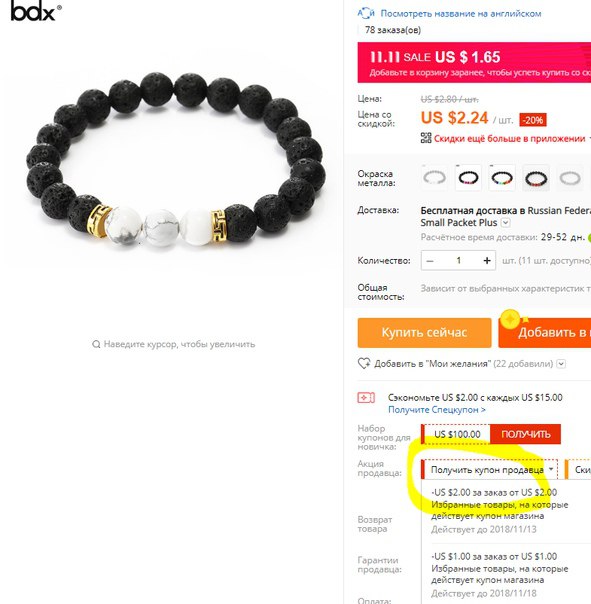Decrease quantity with the minus button
The width and height of the screenshot is (591, 604).
[430, 260]
